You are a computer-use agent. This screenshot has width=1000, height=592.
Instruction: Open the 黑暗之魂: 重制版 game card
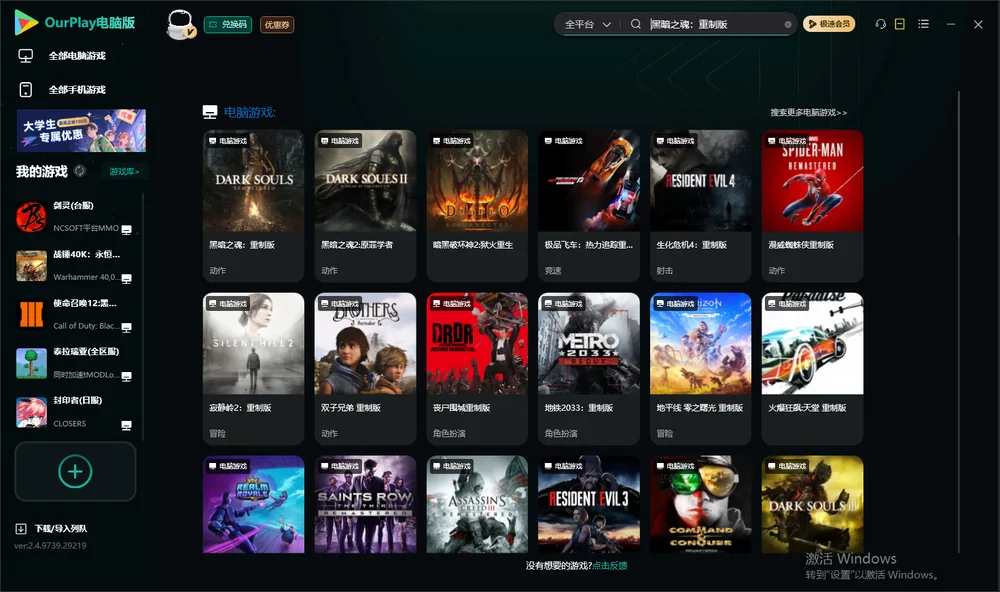tap(253, 205)
